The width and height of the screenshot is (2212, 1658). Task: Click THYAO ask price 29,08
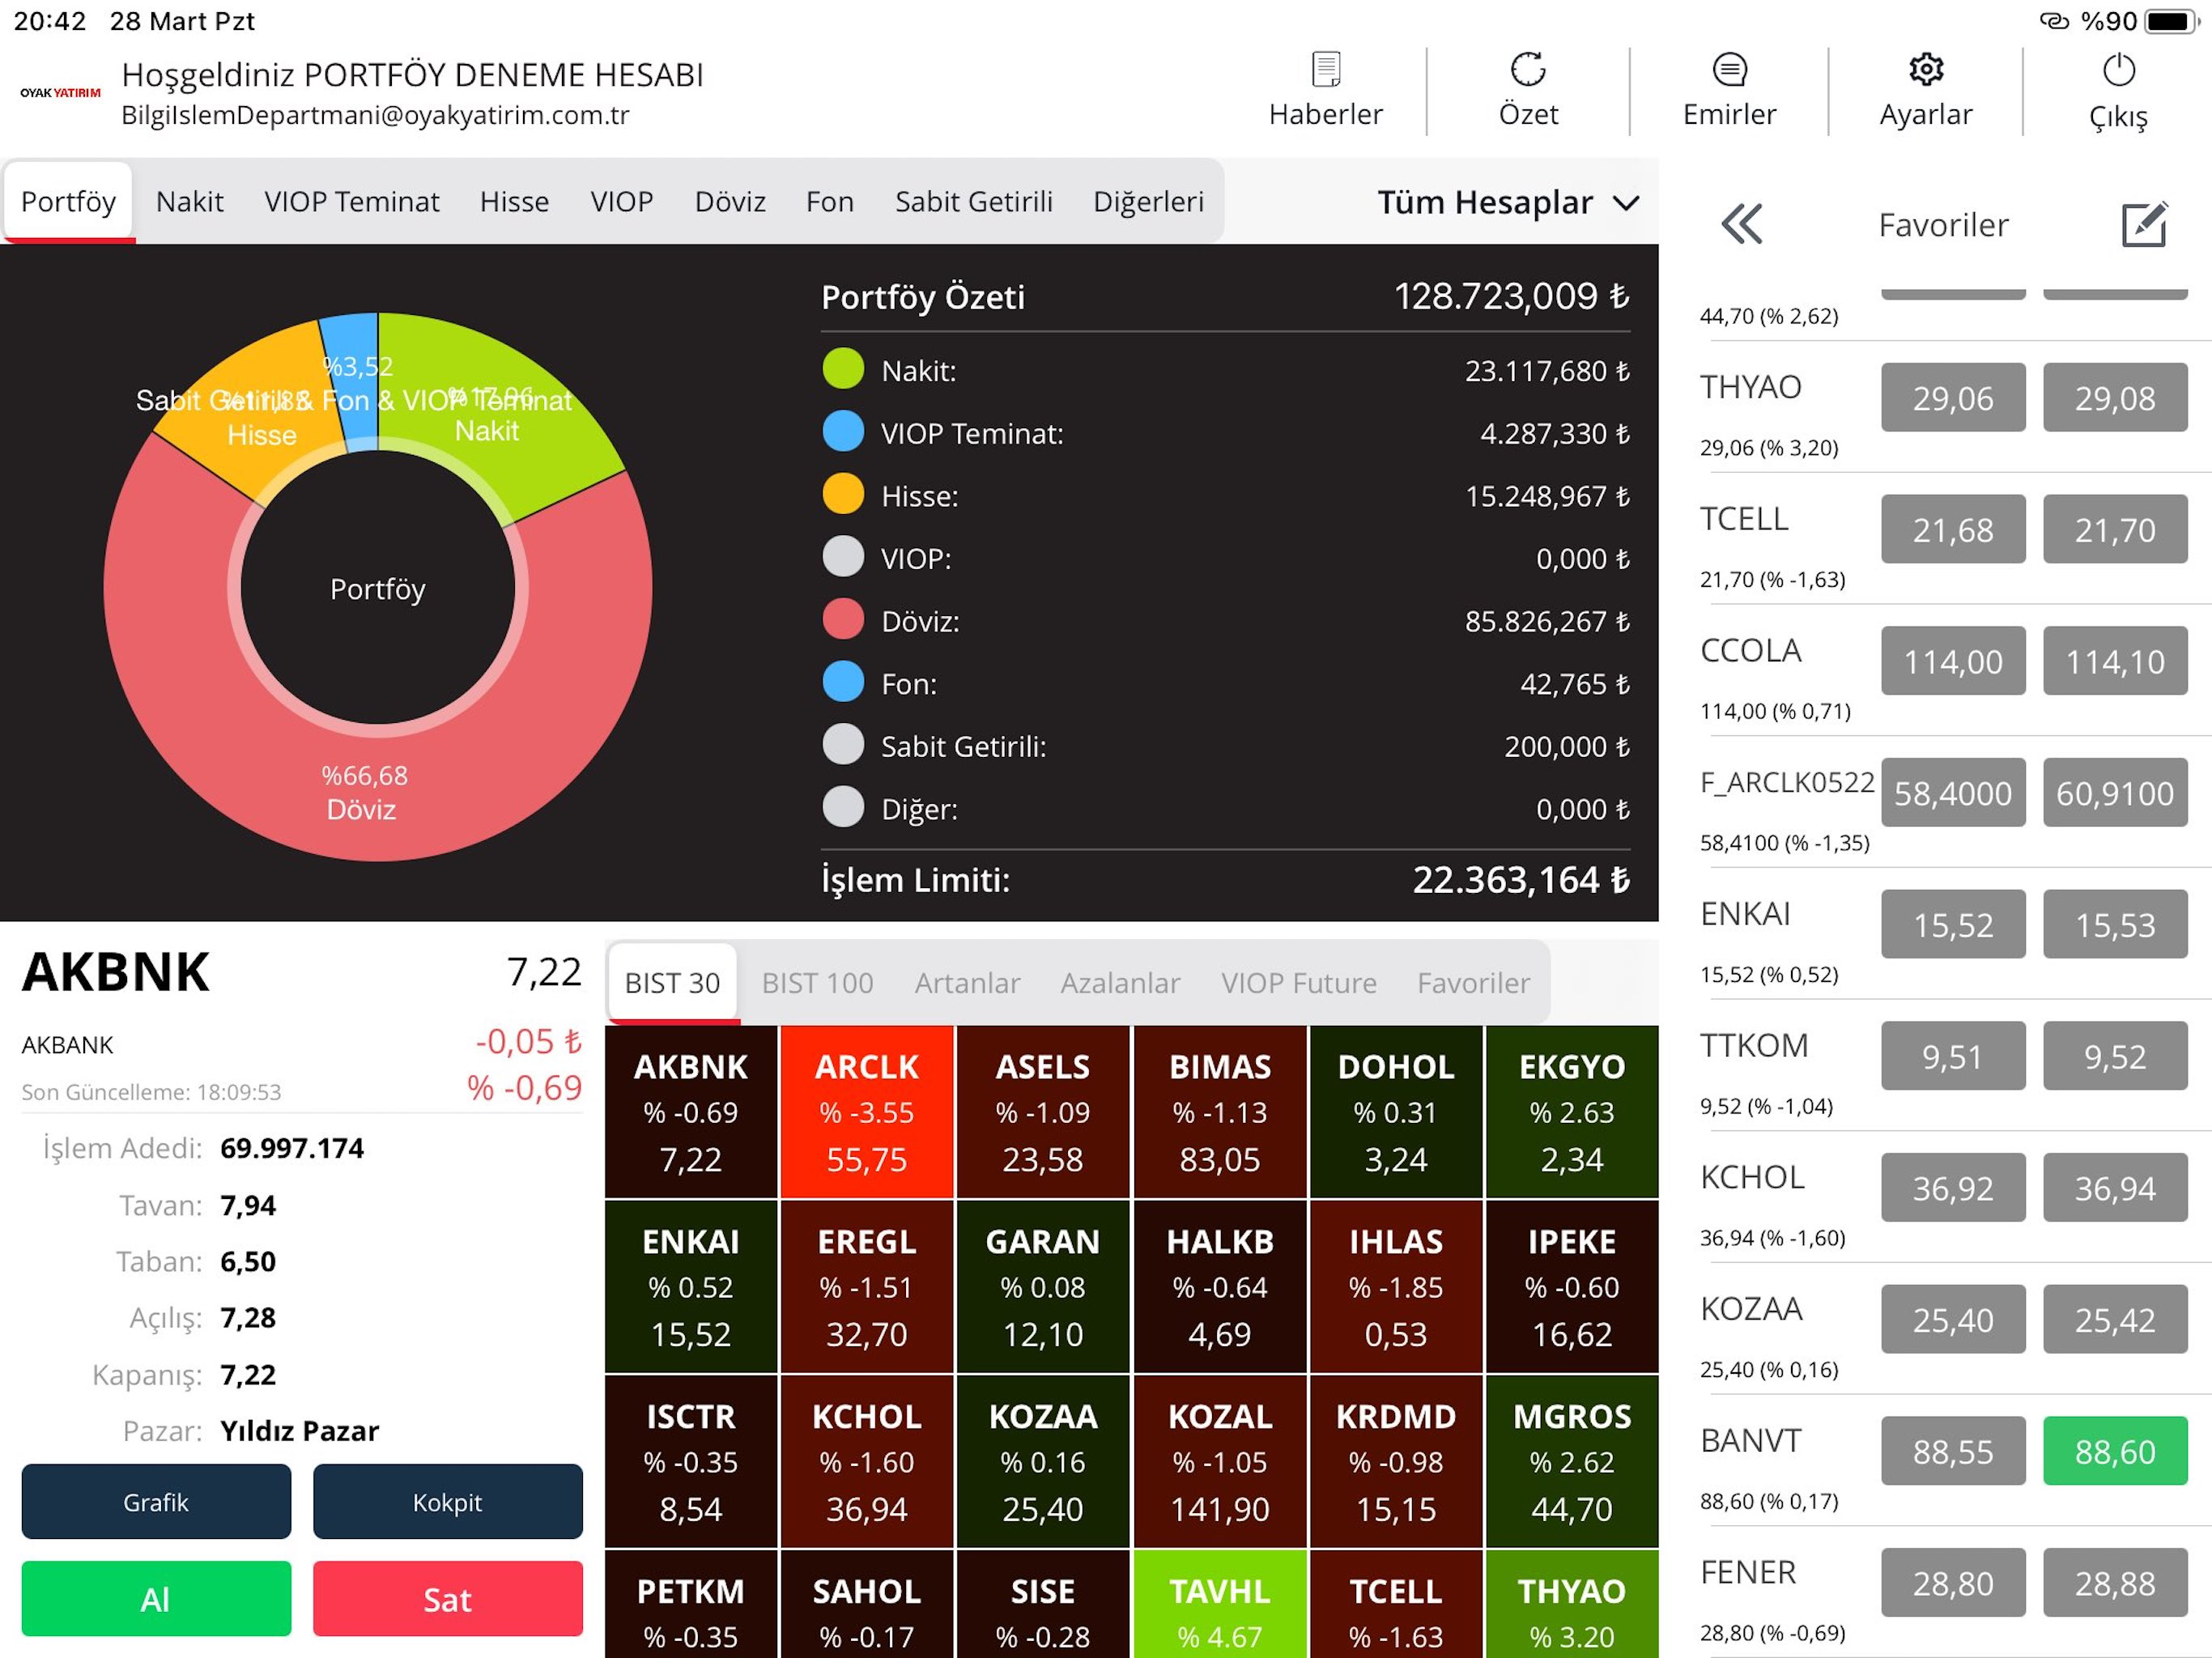(2115, 398)
